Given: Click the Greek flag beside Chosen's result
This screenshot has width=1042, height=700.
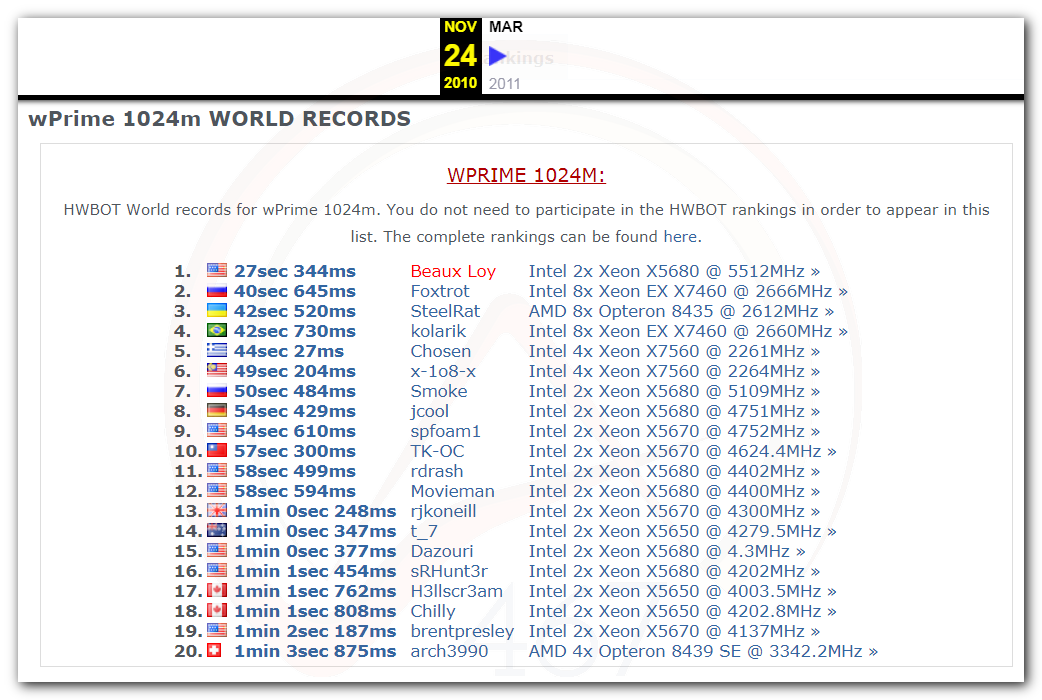Looking at the screenshot, I should (x=217, y=350).
